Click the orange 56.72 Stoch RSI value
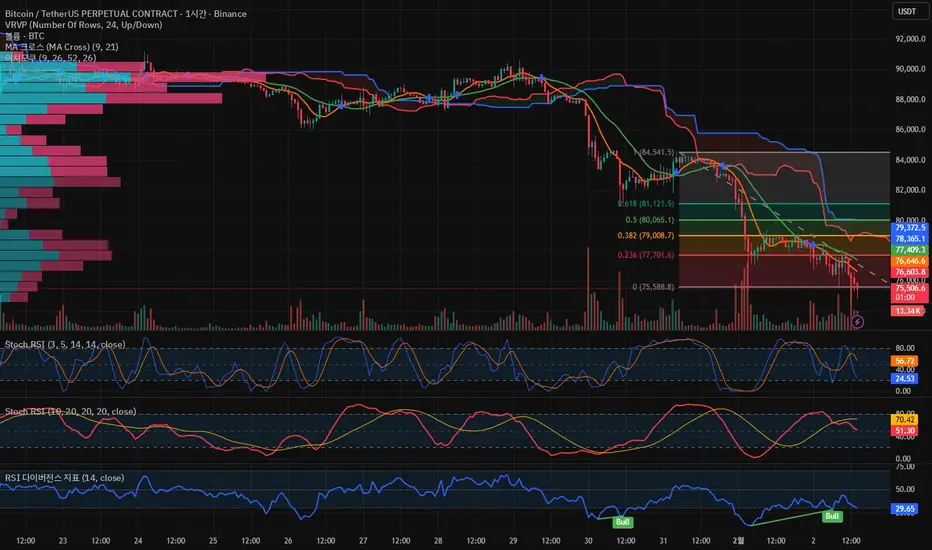This screenshot has width=932, height=550. pyautogui.click(x=904, y=361)
